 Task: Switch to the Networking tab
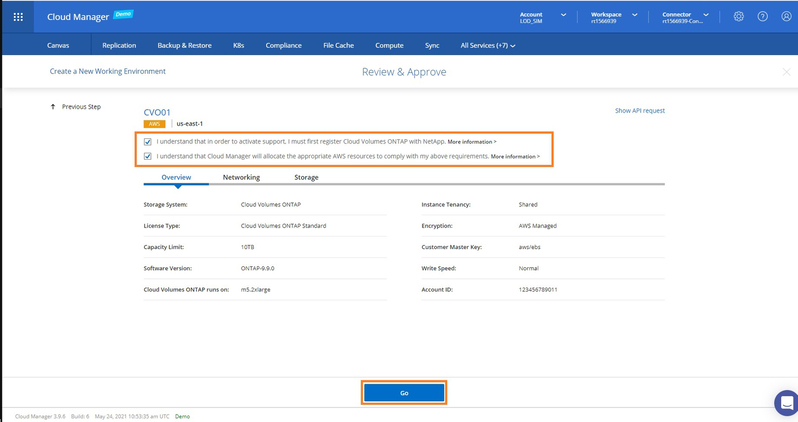pos(241,177)
